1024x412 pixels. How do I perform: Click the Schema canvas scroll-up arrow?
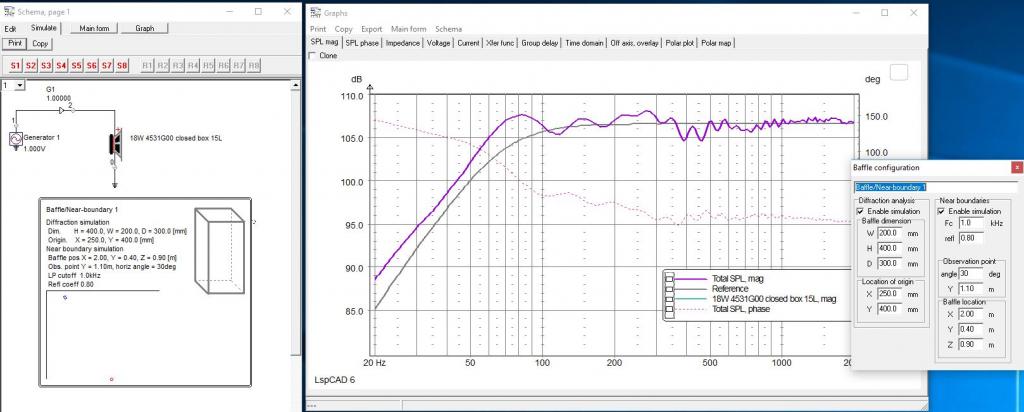[x=297, y=86]
